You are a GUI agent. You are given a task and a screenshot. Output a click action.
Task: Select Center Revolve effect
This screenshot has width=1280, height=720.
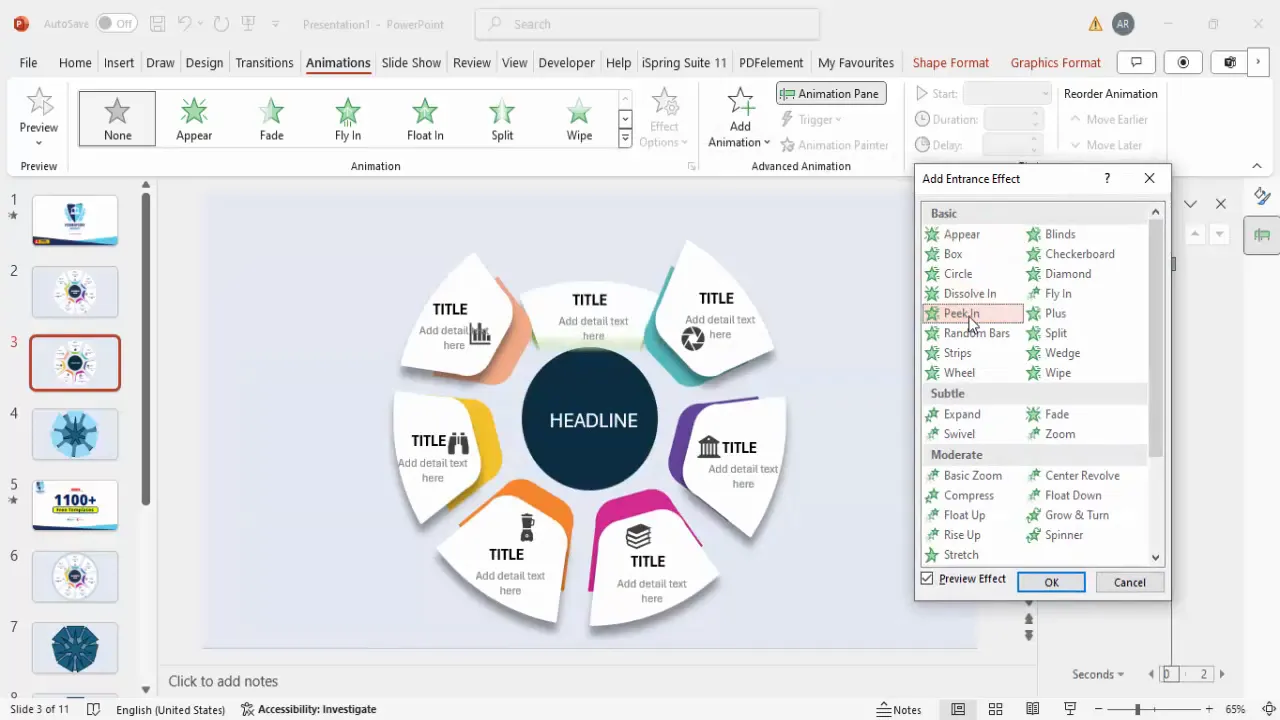[1073, 476]
